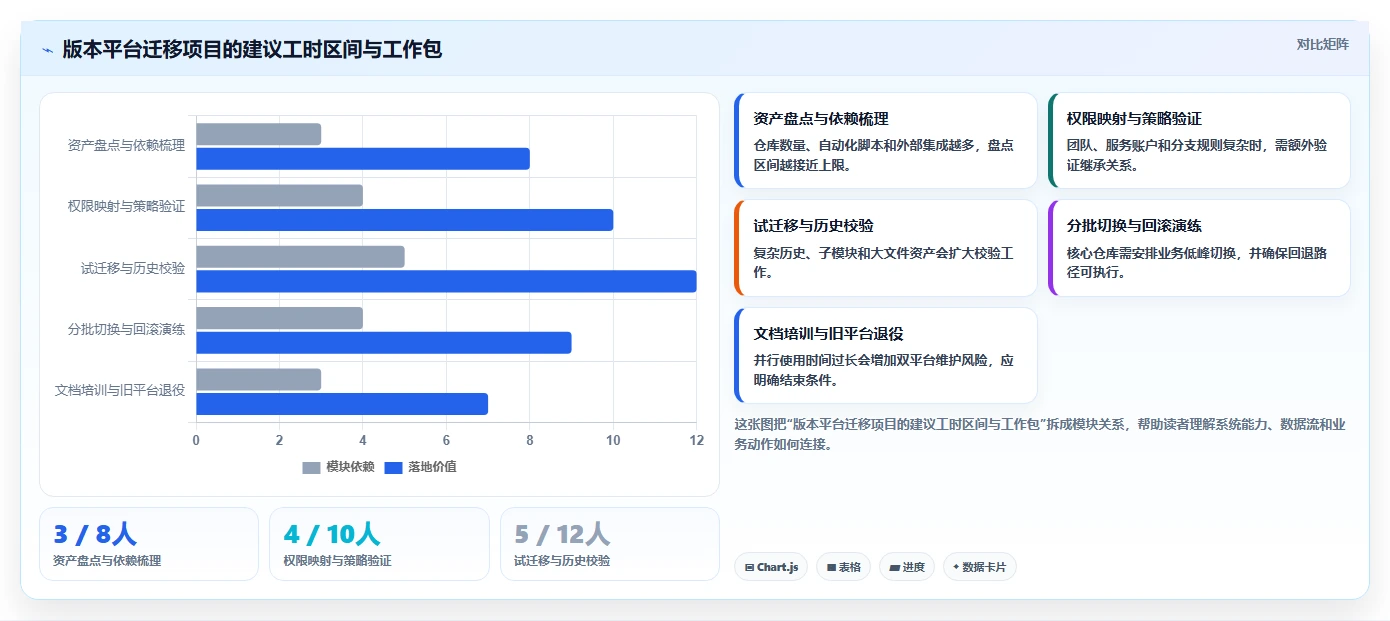Click the blue bar for 文档培训与旧平台退役
The height and width of the screenshot is (621, 1390).
[342, 404]
